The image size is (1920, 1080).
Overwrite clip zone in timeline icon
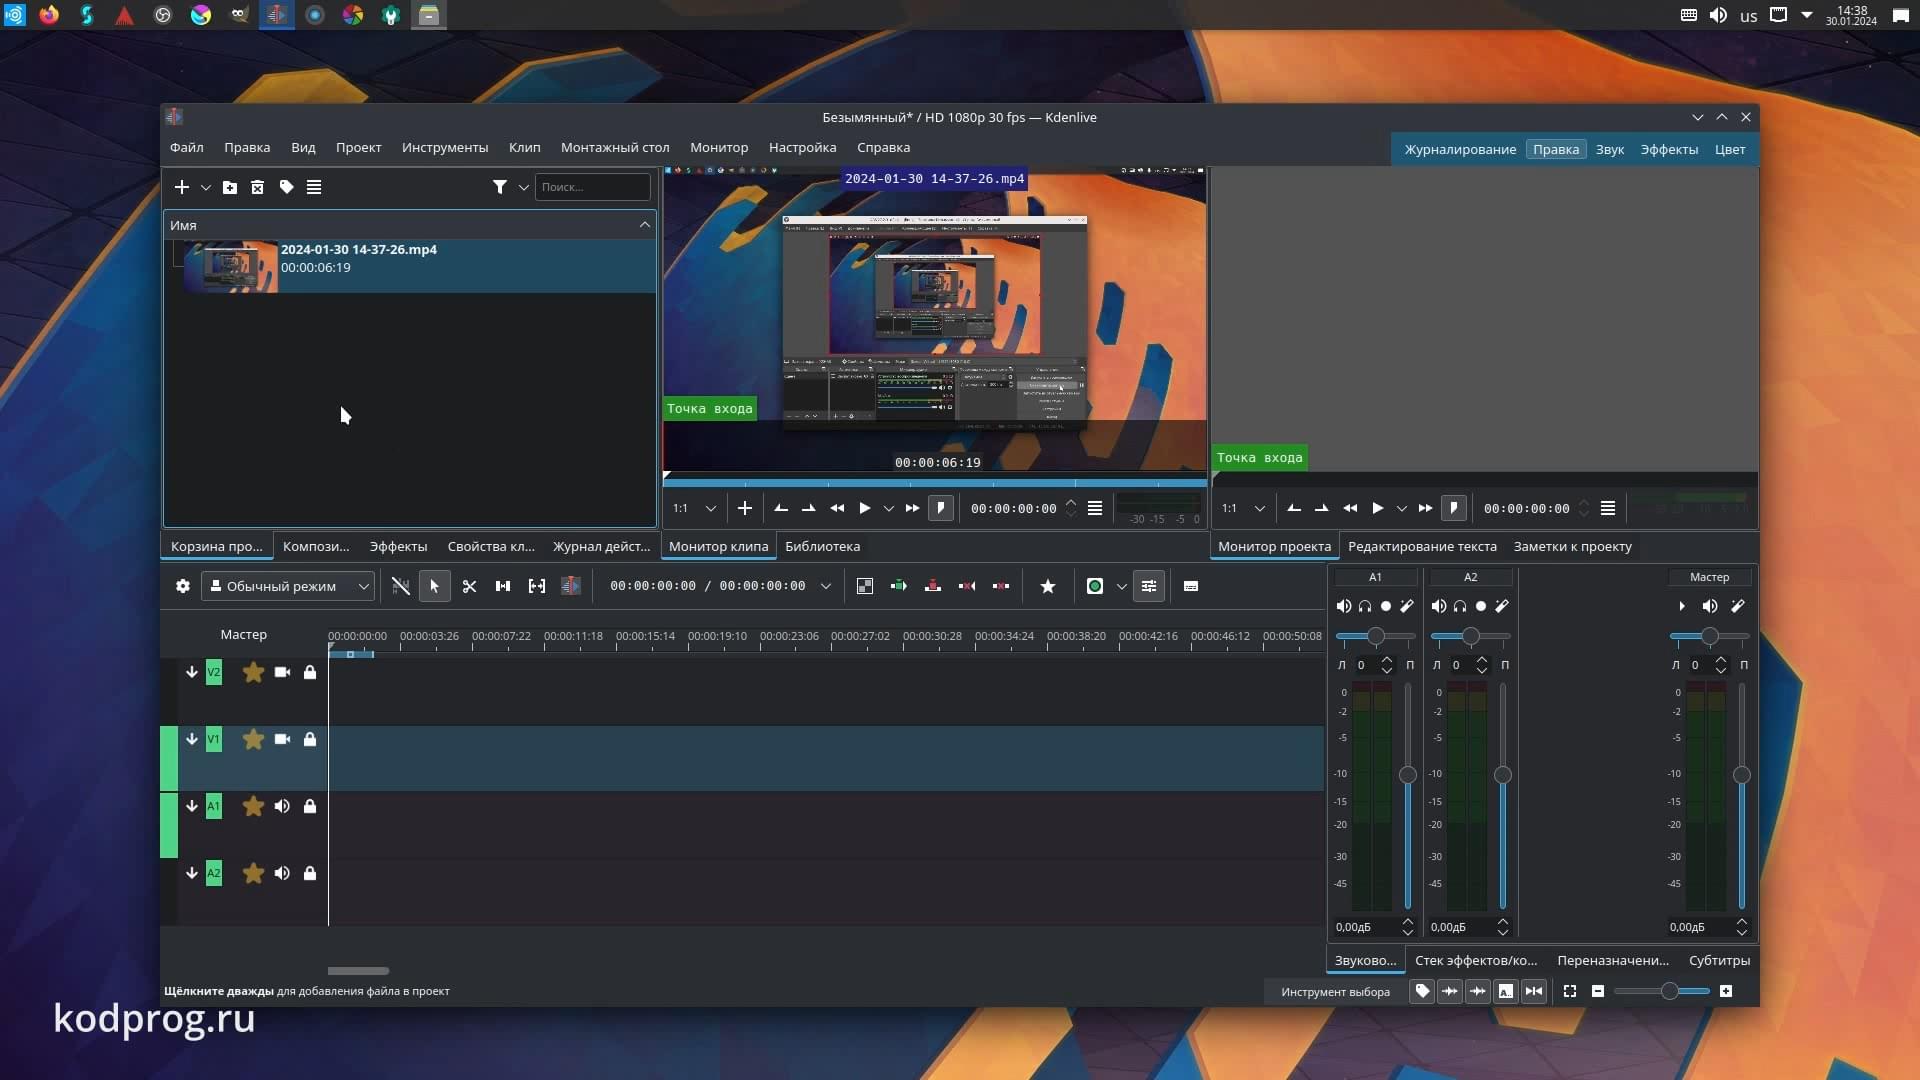click(x=933, y=587)
